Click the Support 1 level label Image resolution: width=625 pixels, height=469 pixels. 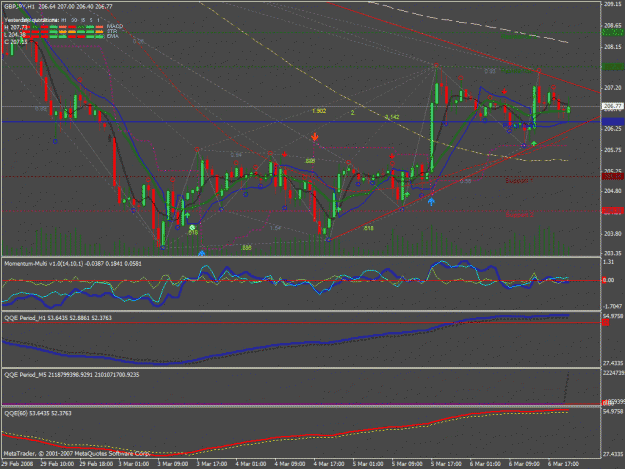pos(519,181)
